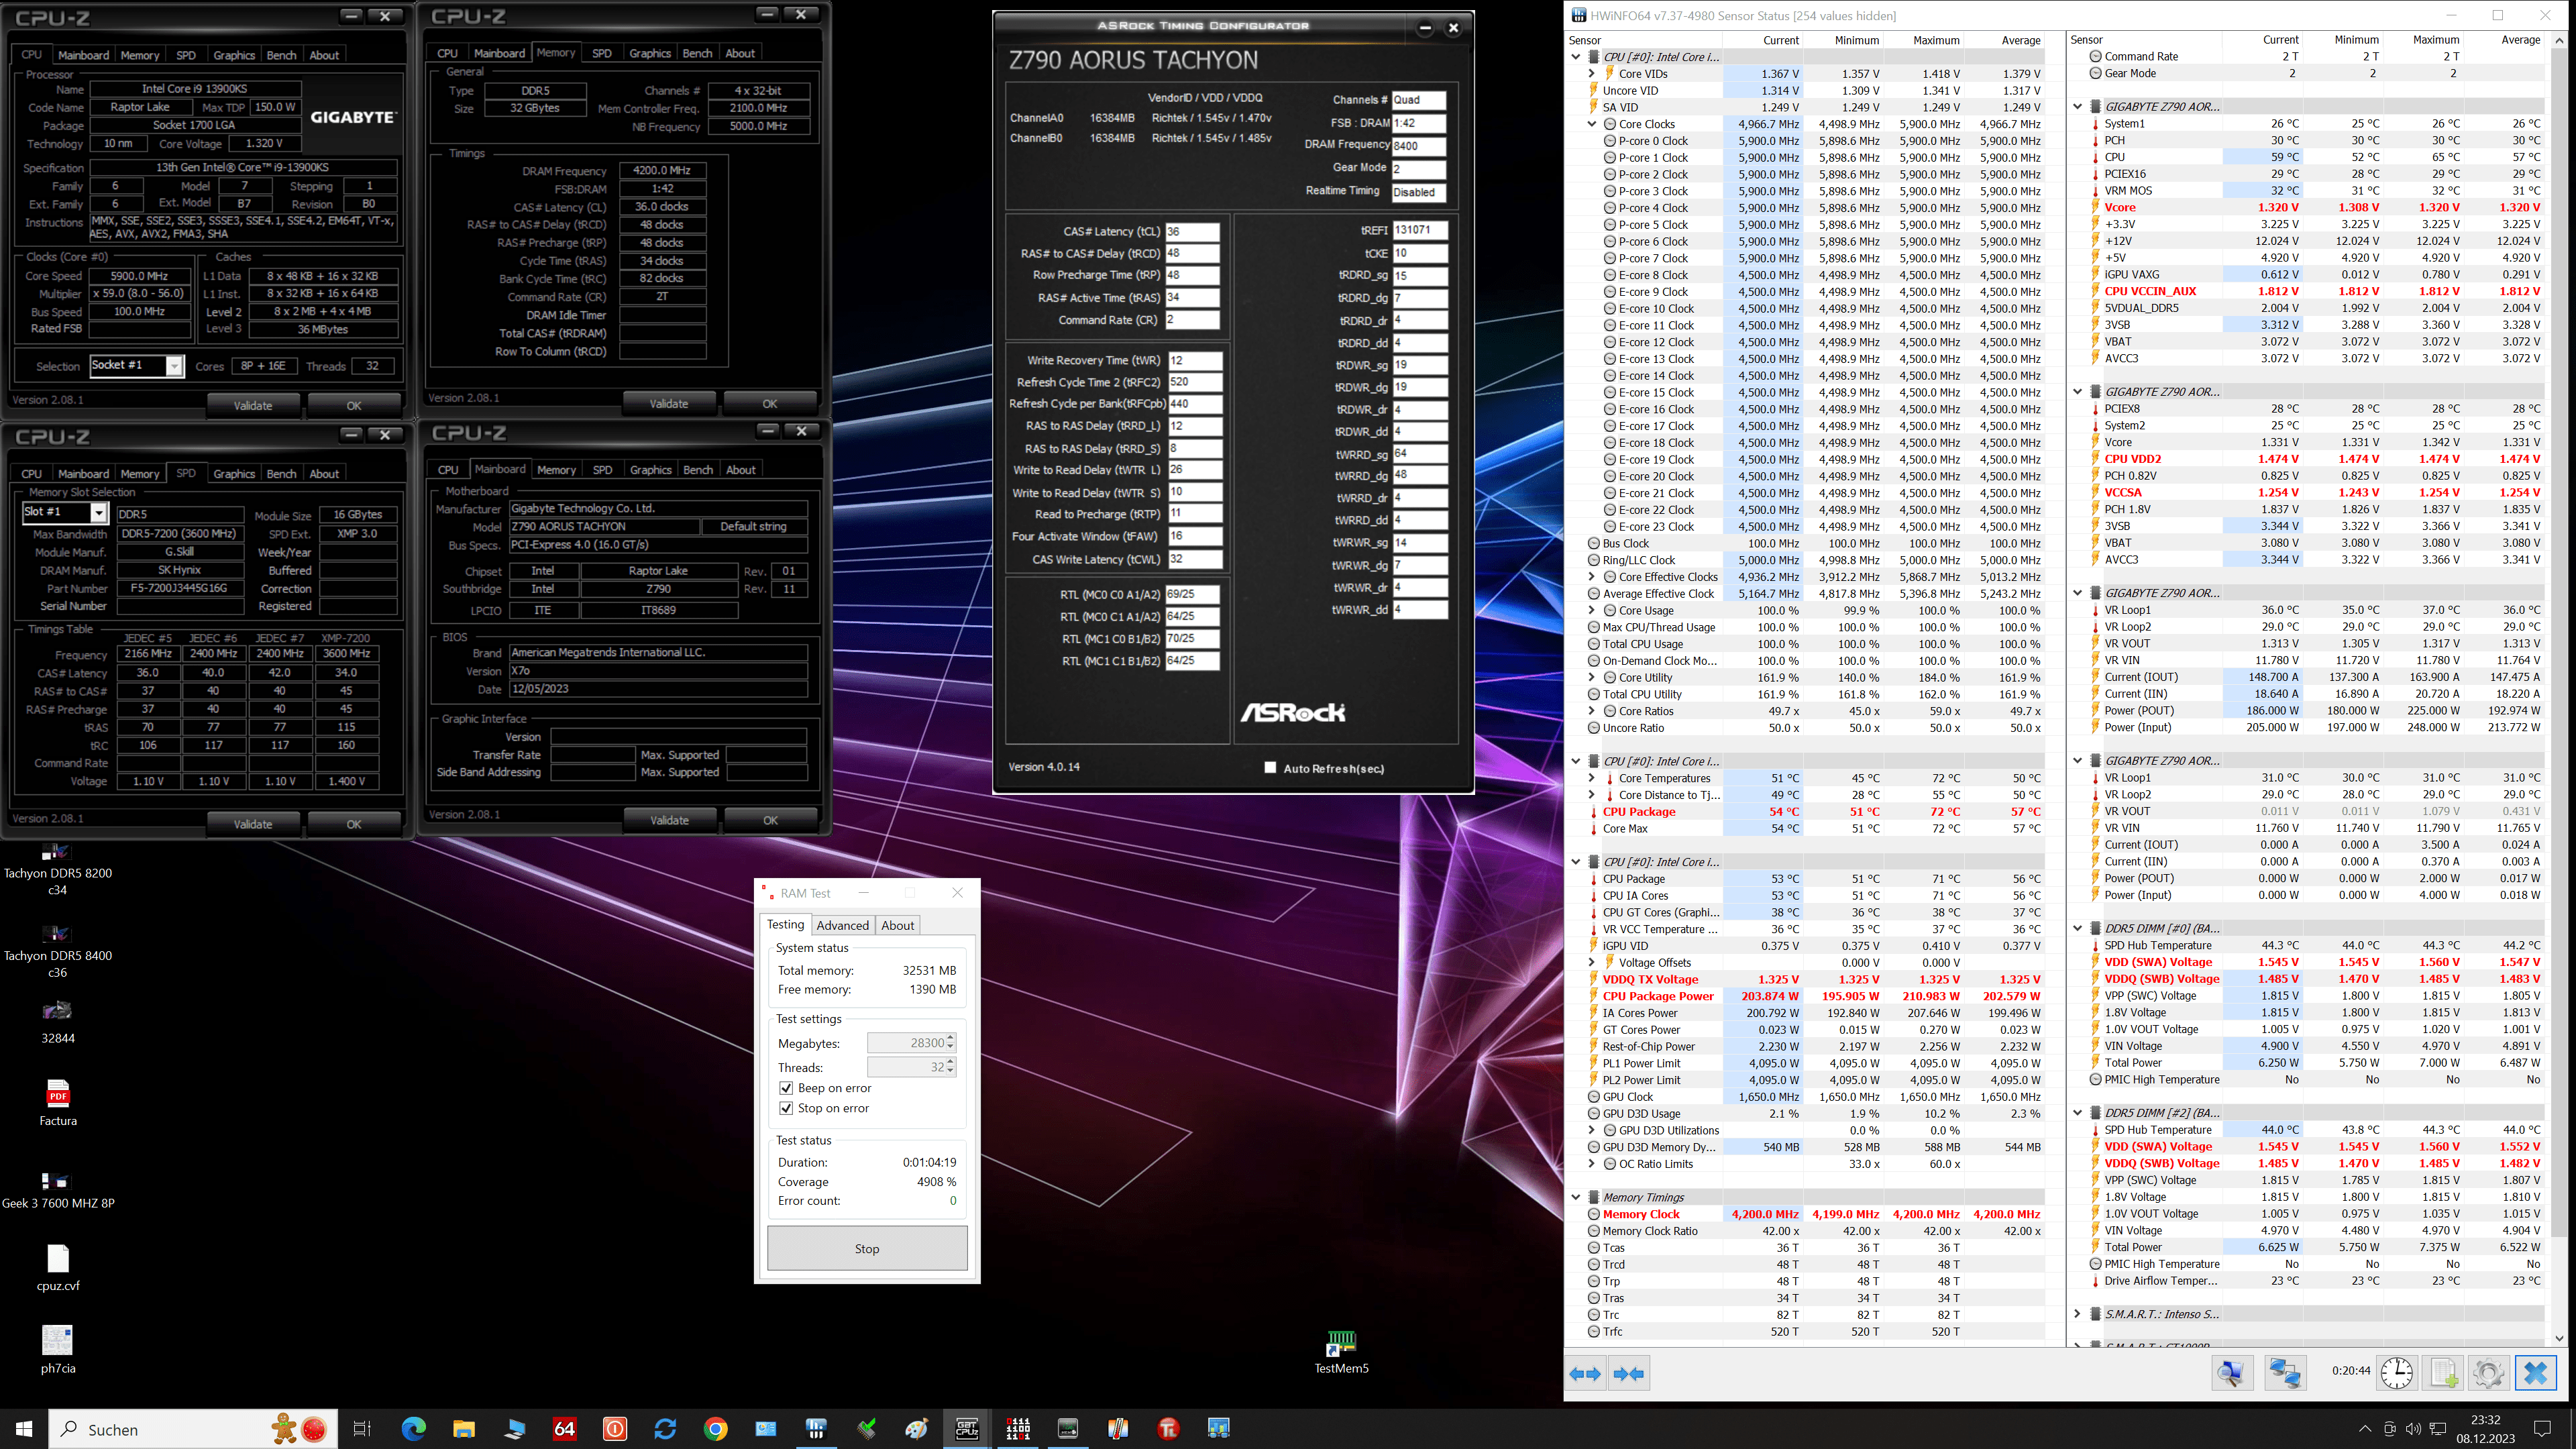This screenshot has width=2576, height=1449.
Task: Click HWiNFO vertical scrollbar down arrow
Action: tap(2559, 1338)
